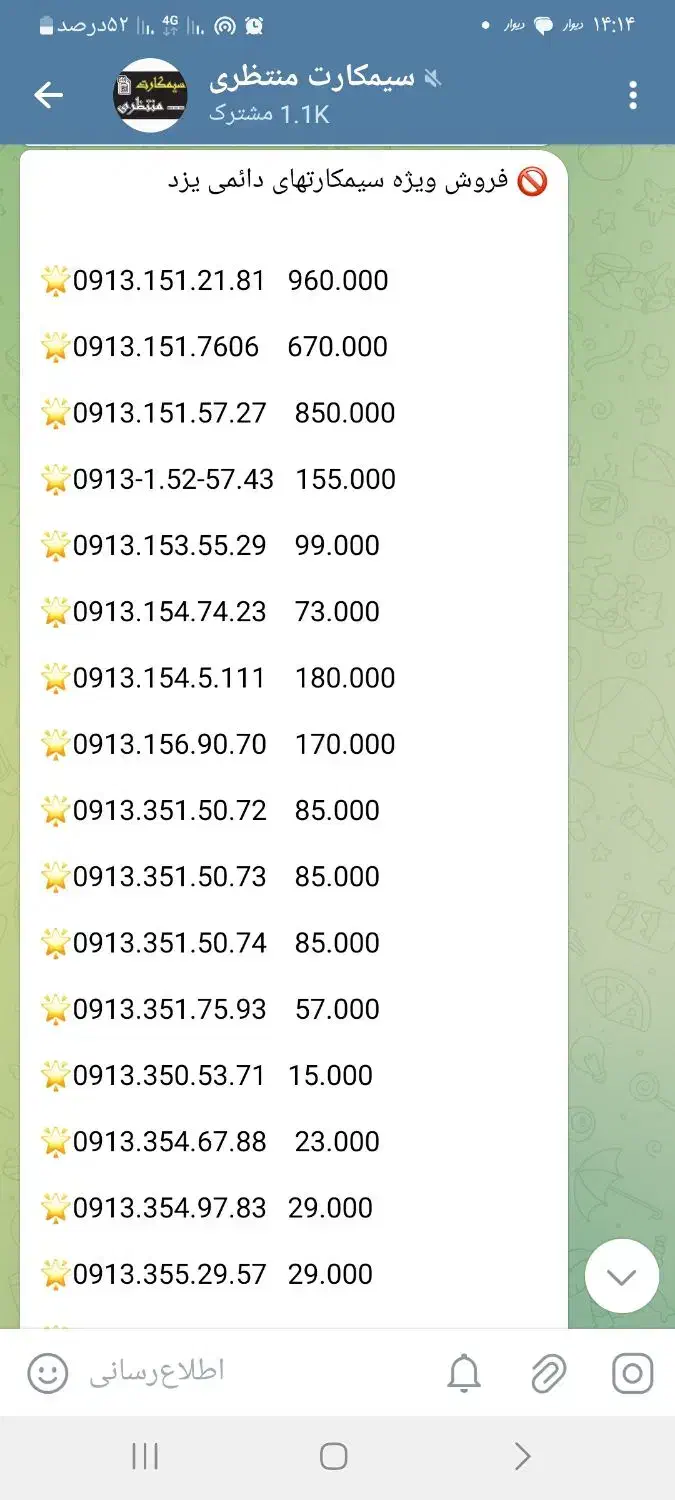Open the emoji picker smiley icon
Viewport: 675px width, 1500px height.
48,1372
